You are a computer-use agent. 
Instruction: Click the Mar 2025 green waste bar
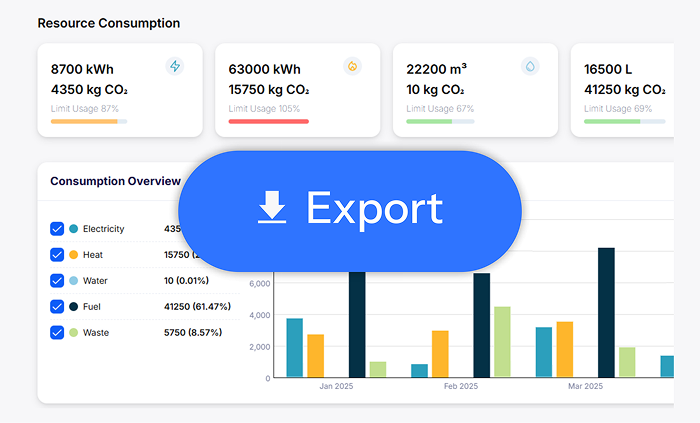pos(627,362)
